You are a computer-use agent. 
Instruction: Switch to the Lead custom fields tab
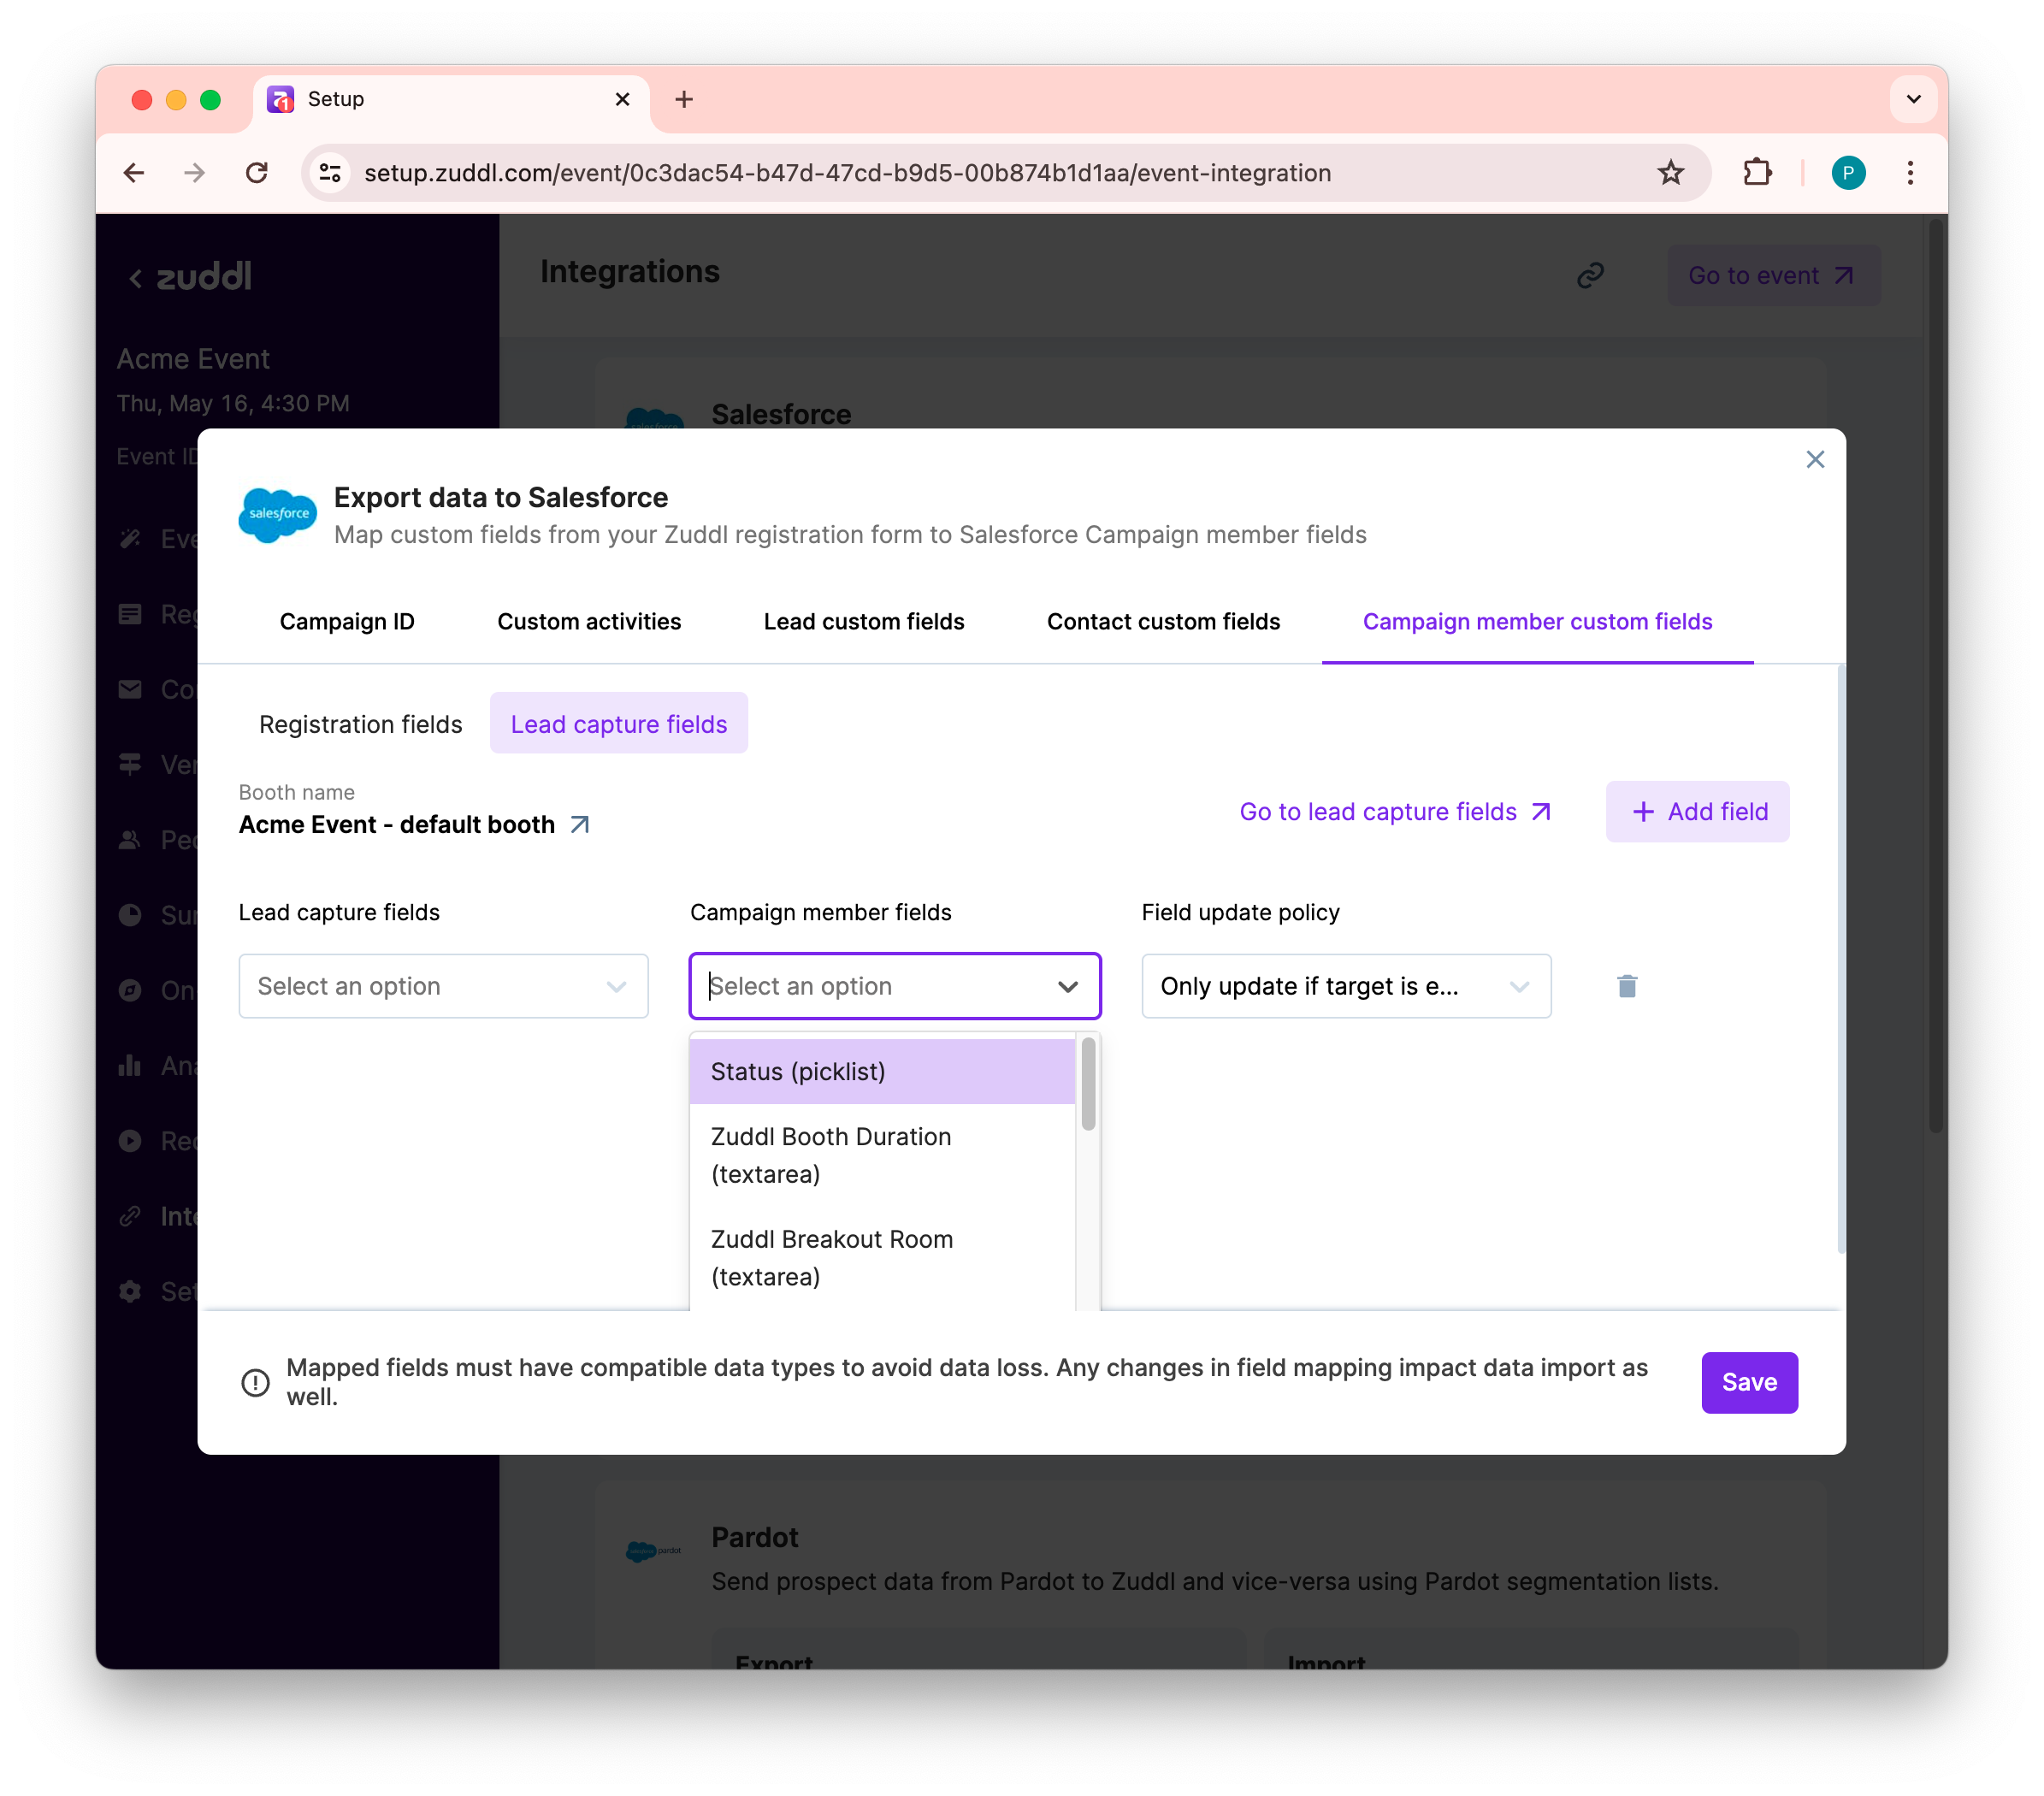coord(863,621)
